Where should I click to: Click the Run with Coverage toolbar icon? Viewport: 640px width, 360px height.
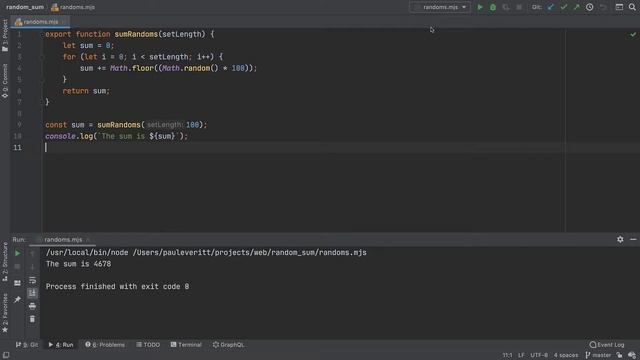click(506, 7)
